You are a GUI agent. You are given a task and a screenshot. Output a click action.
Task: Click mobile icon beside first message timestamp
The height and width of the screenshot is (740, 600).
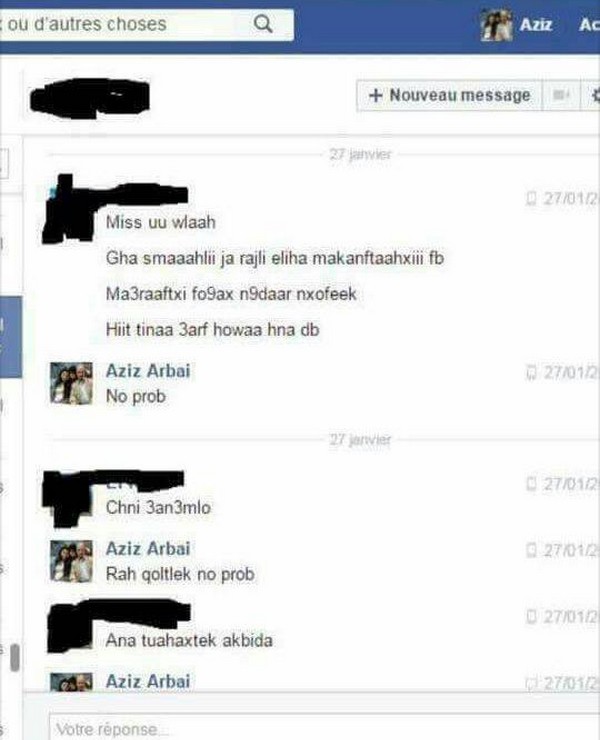pos(532,198)
